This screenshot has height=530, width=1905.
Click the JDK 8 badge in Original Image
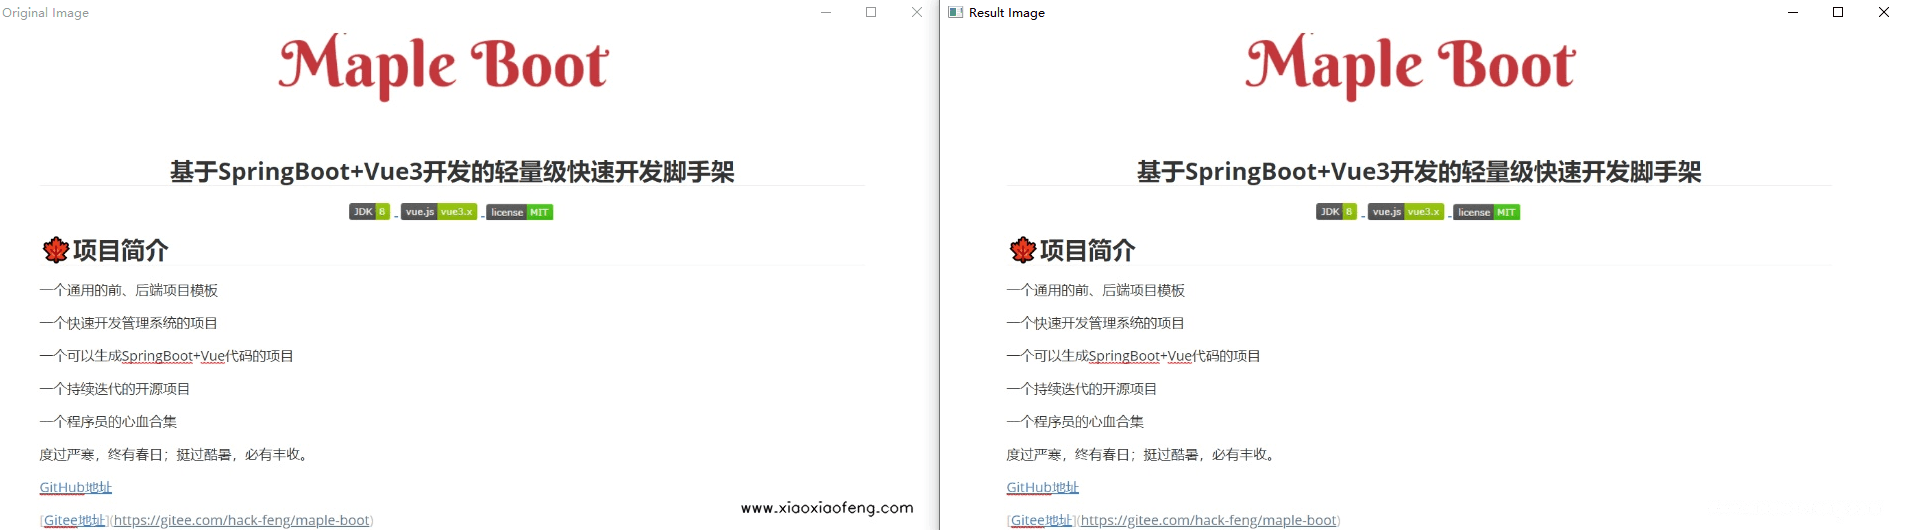coord(369,212)
